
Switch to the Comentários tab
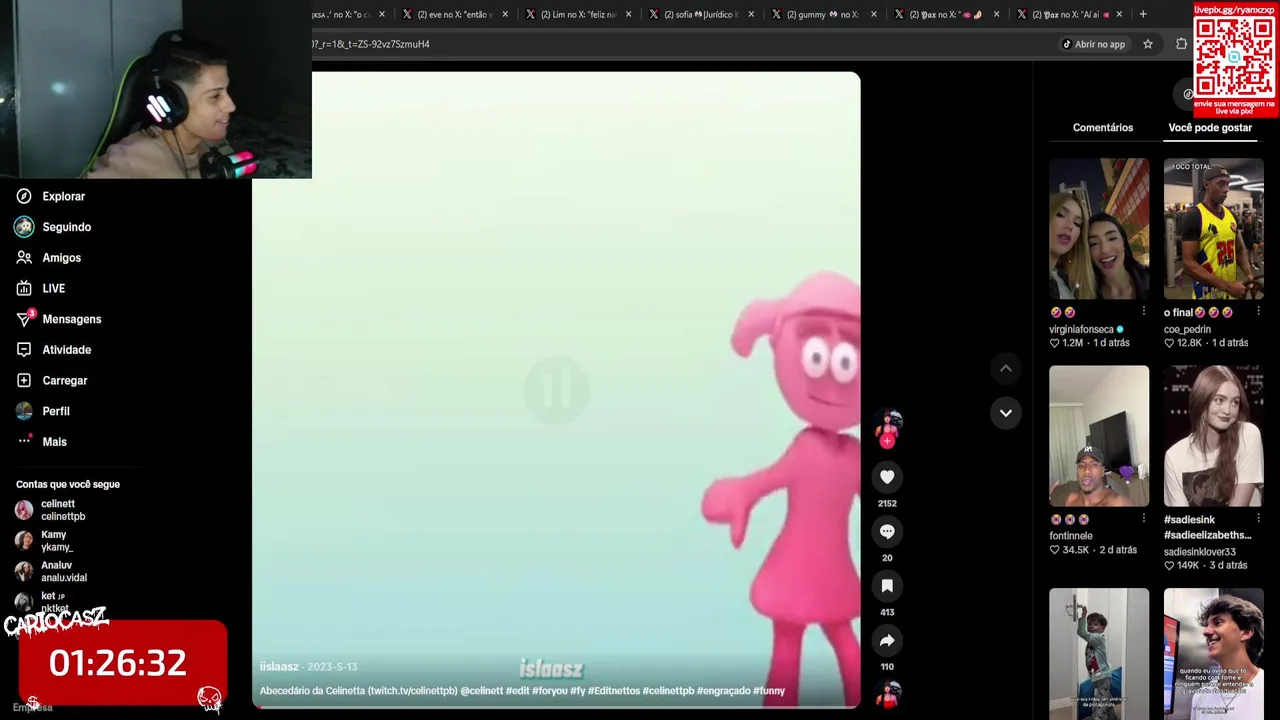pos(1103,128)
